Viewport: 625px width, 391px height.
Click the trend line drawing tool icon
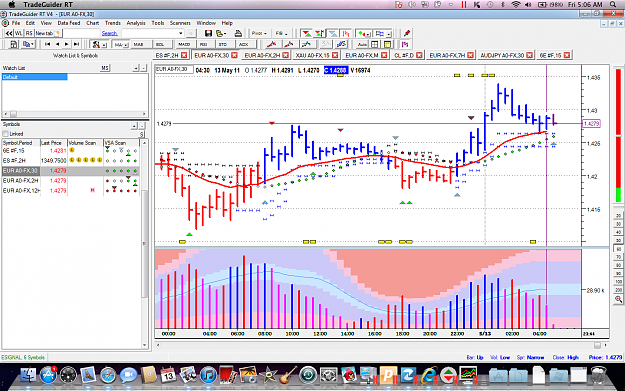tap(271, 44)
